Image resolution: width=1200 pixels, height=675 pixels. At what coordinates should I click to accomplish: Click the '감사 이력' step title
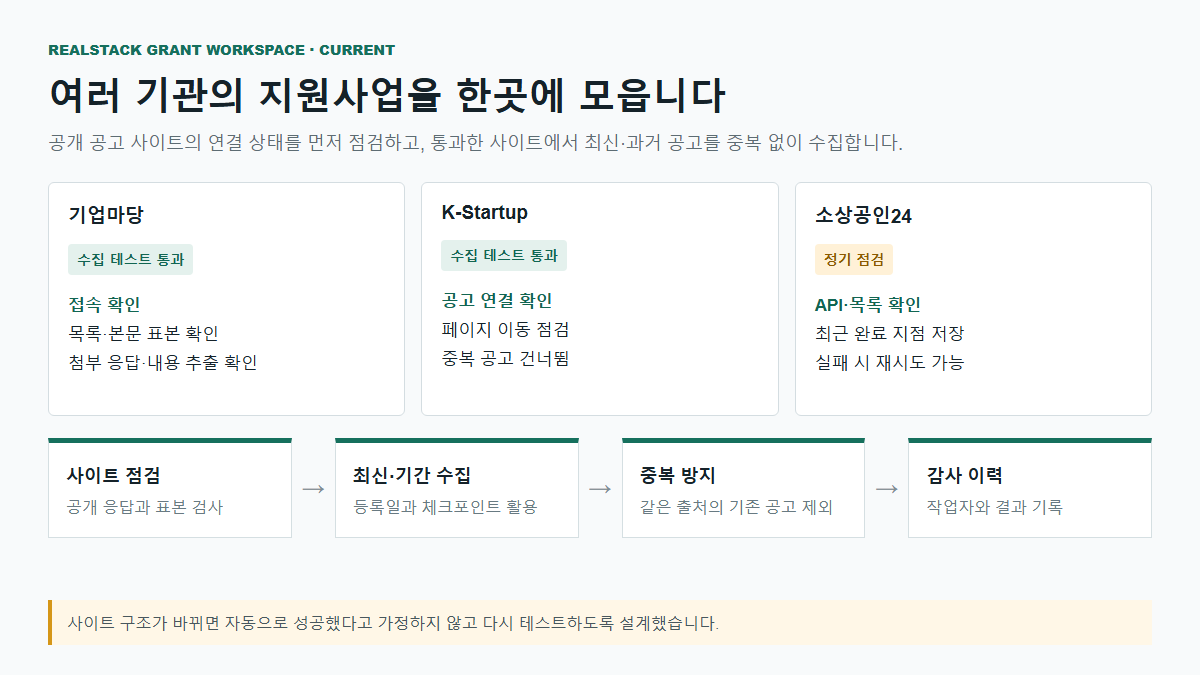pyautogui.click(x=965, y=476)
